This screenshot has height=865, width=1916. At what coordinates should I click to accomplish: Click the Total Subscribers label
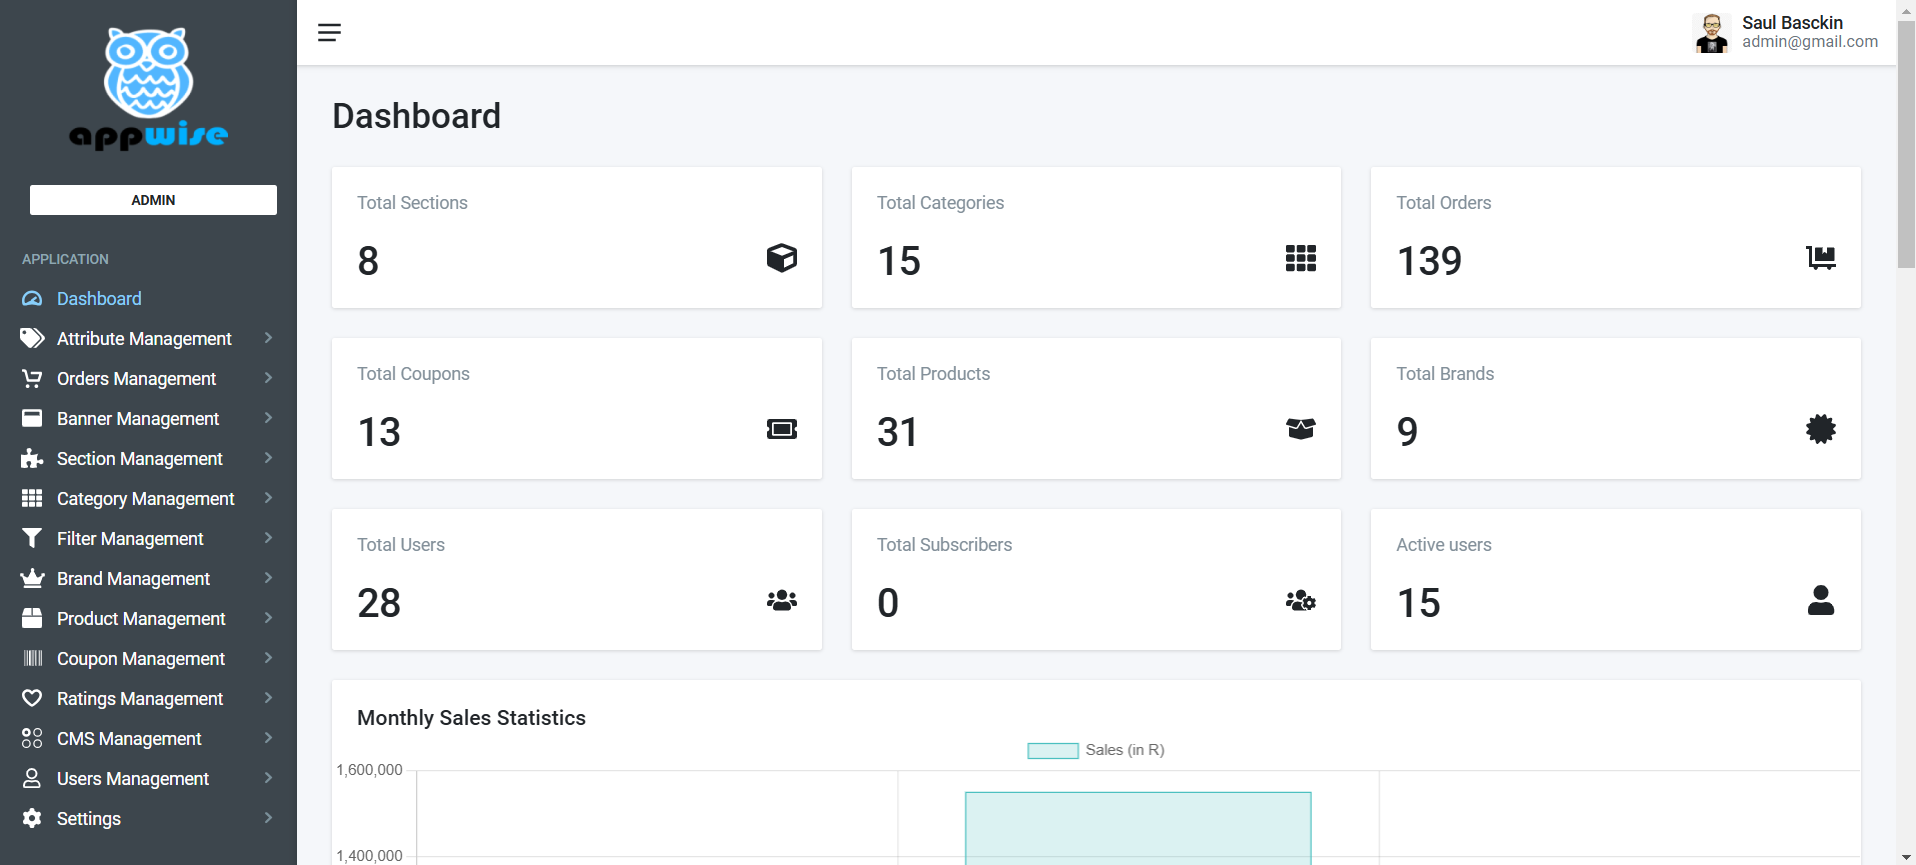[944, 545]
